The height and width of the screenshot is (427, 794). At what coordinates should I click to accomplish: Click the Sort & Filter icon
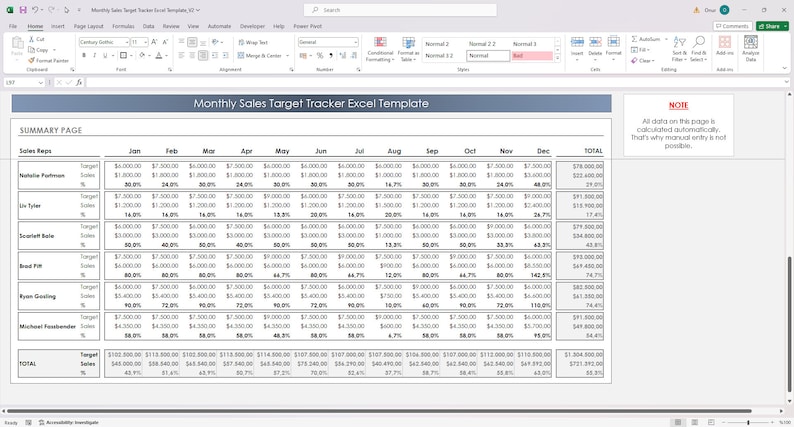click(x=680, y=42)
